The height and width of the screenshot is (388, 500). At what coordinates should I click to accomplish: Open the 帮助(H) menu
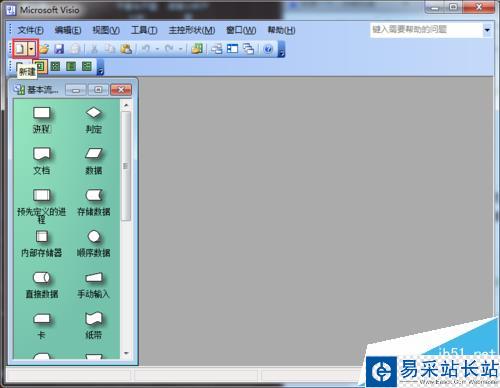pos(281,30)
